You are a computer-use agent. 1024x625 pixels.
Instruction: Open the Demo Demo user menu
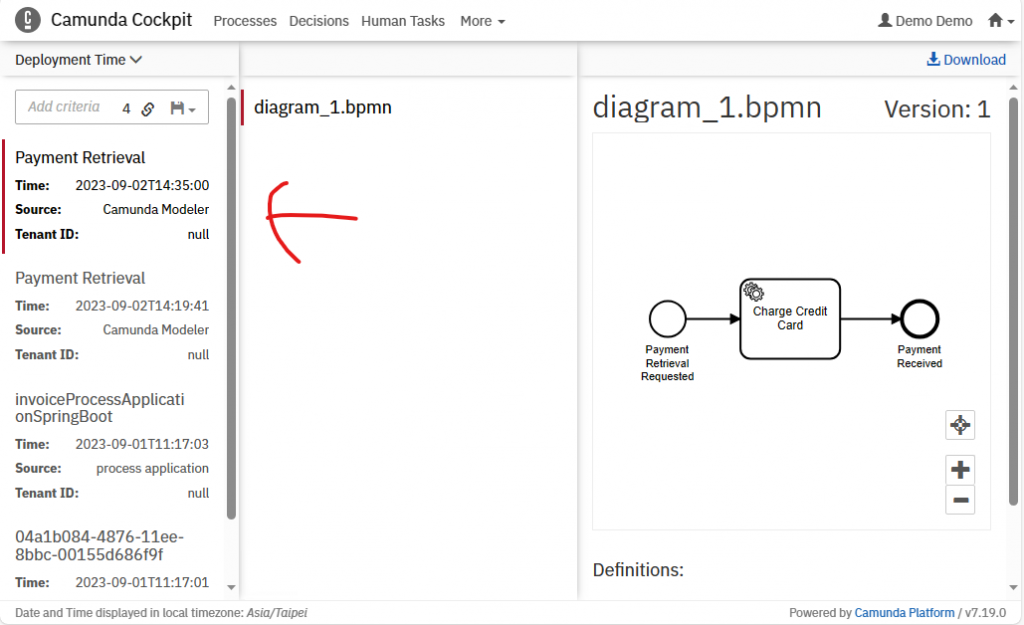coord(925,21)
